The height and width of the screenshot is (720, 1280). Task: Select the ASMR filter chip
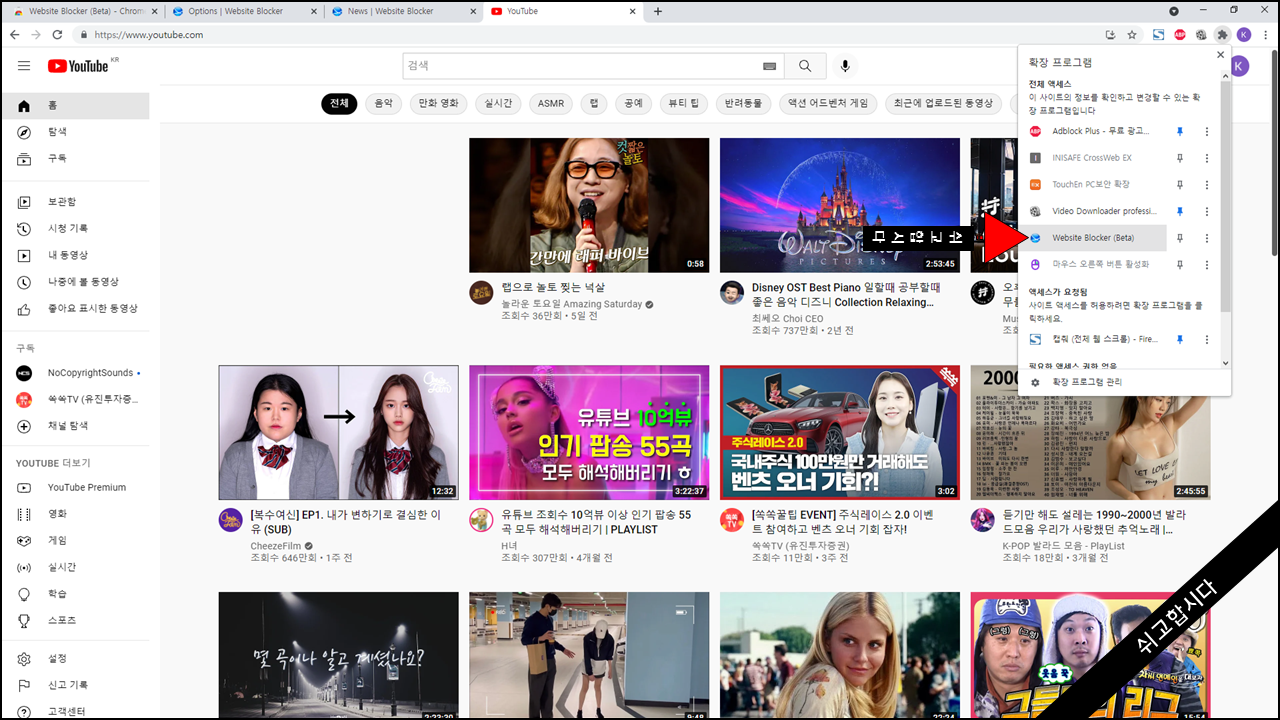(x=551, y=103)
